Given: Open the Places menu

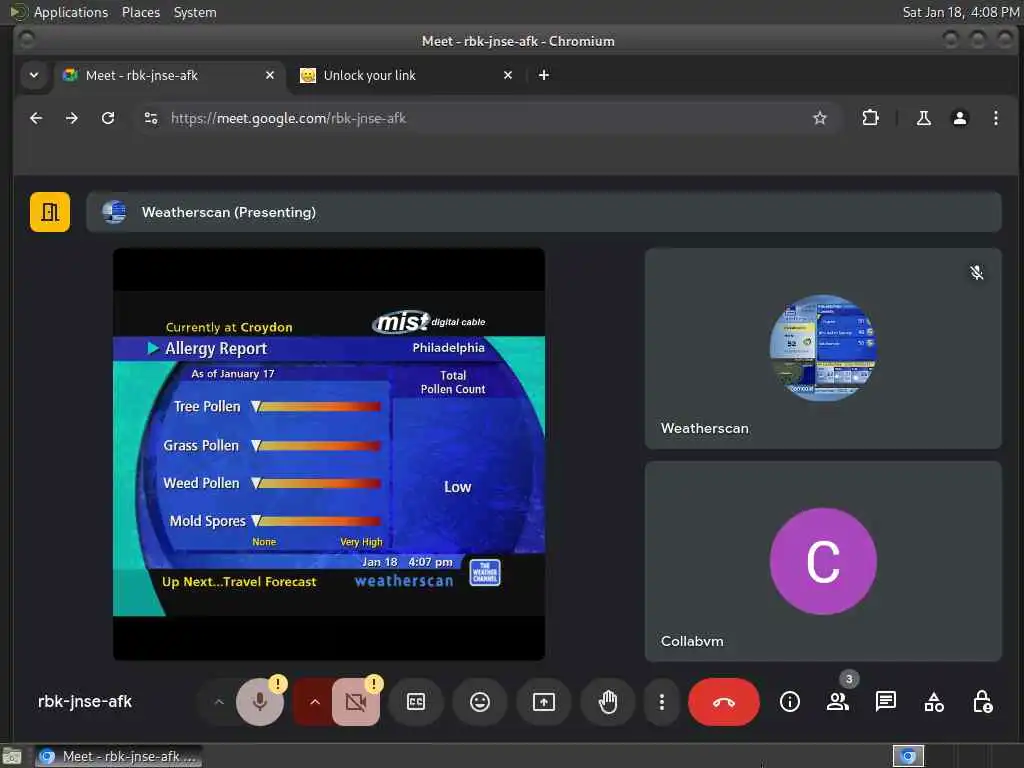Looking at the screenshot, I should (140, 12).
